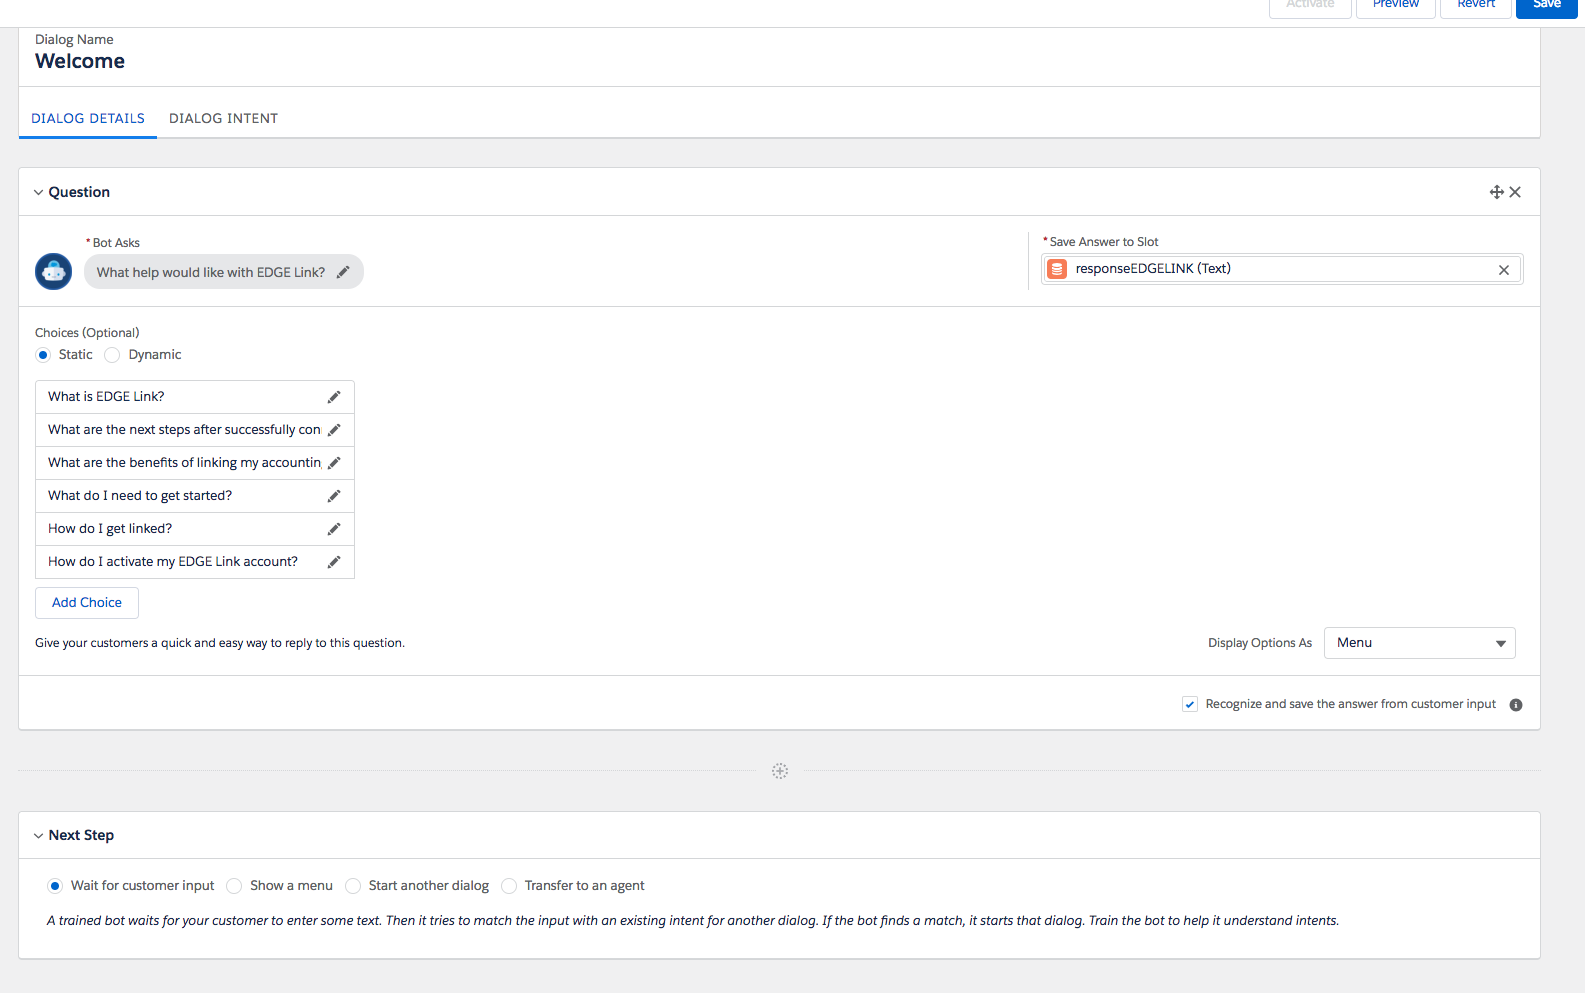Toggle Recognize and save the answer checkbox
1585x993 pixels.
tap(1190, 704)
